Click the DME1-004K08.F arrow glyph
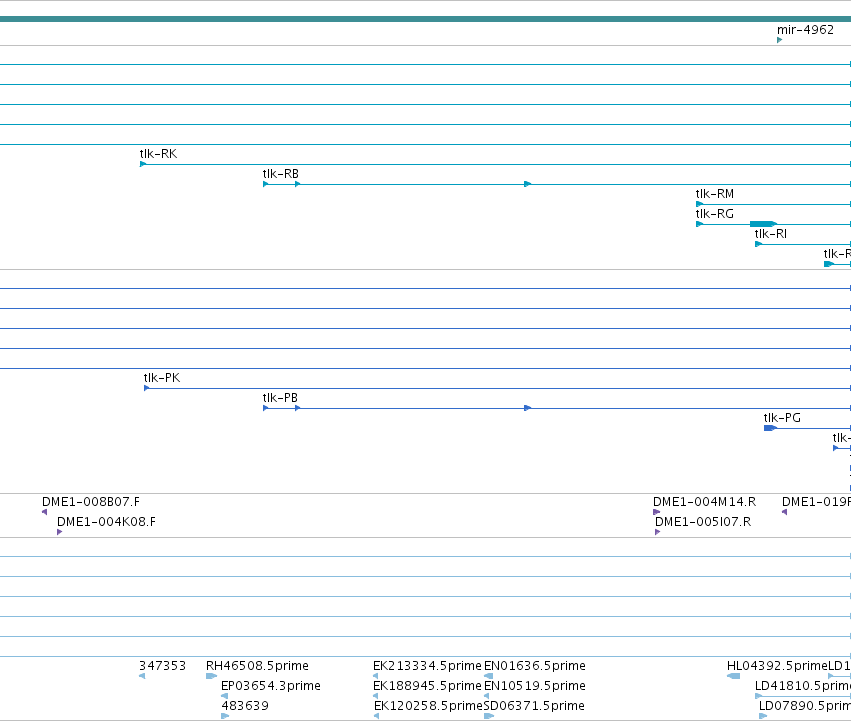This screenshot has width=851, height=721. tap(59, 532)
